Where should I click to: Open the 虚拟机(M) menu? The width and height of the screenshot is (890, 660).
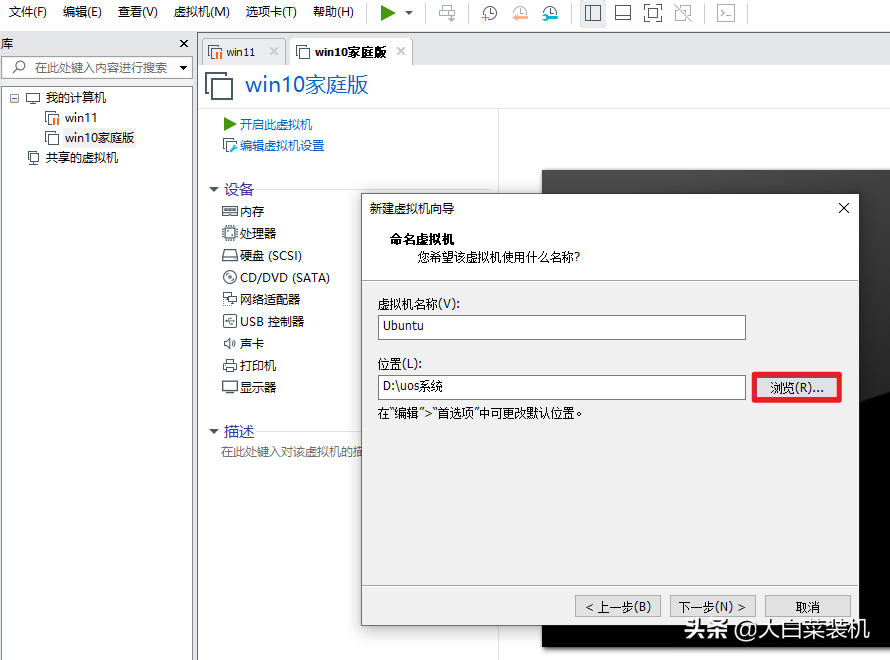[201, 12]
